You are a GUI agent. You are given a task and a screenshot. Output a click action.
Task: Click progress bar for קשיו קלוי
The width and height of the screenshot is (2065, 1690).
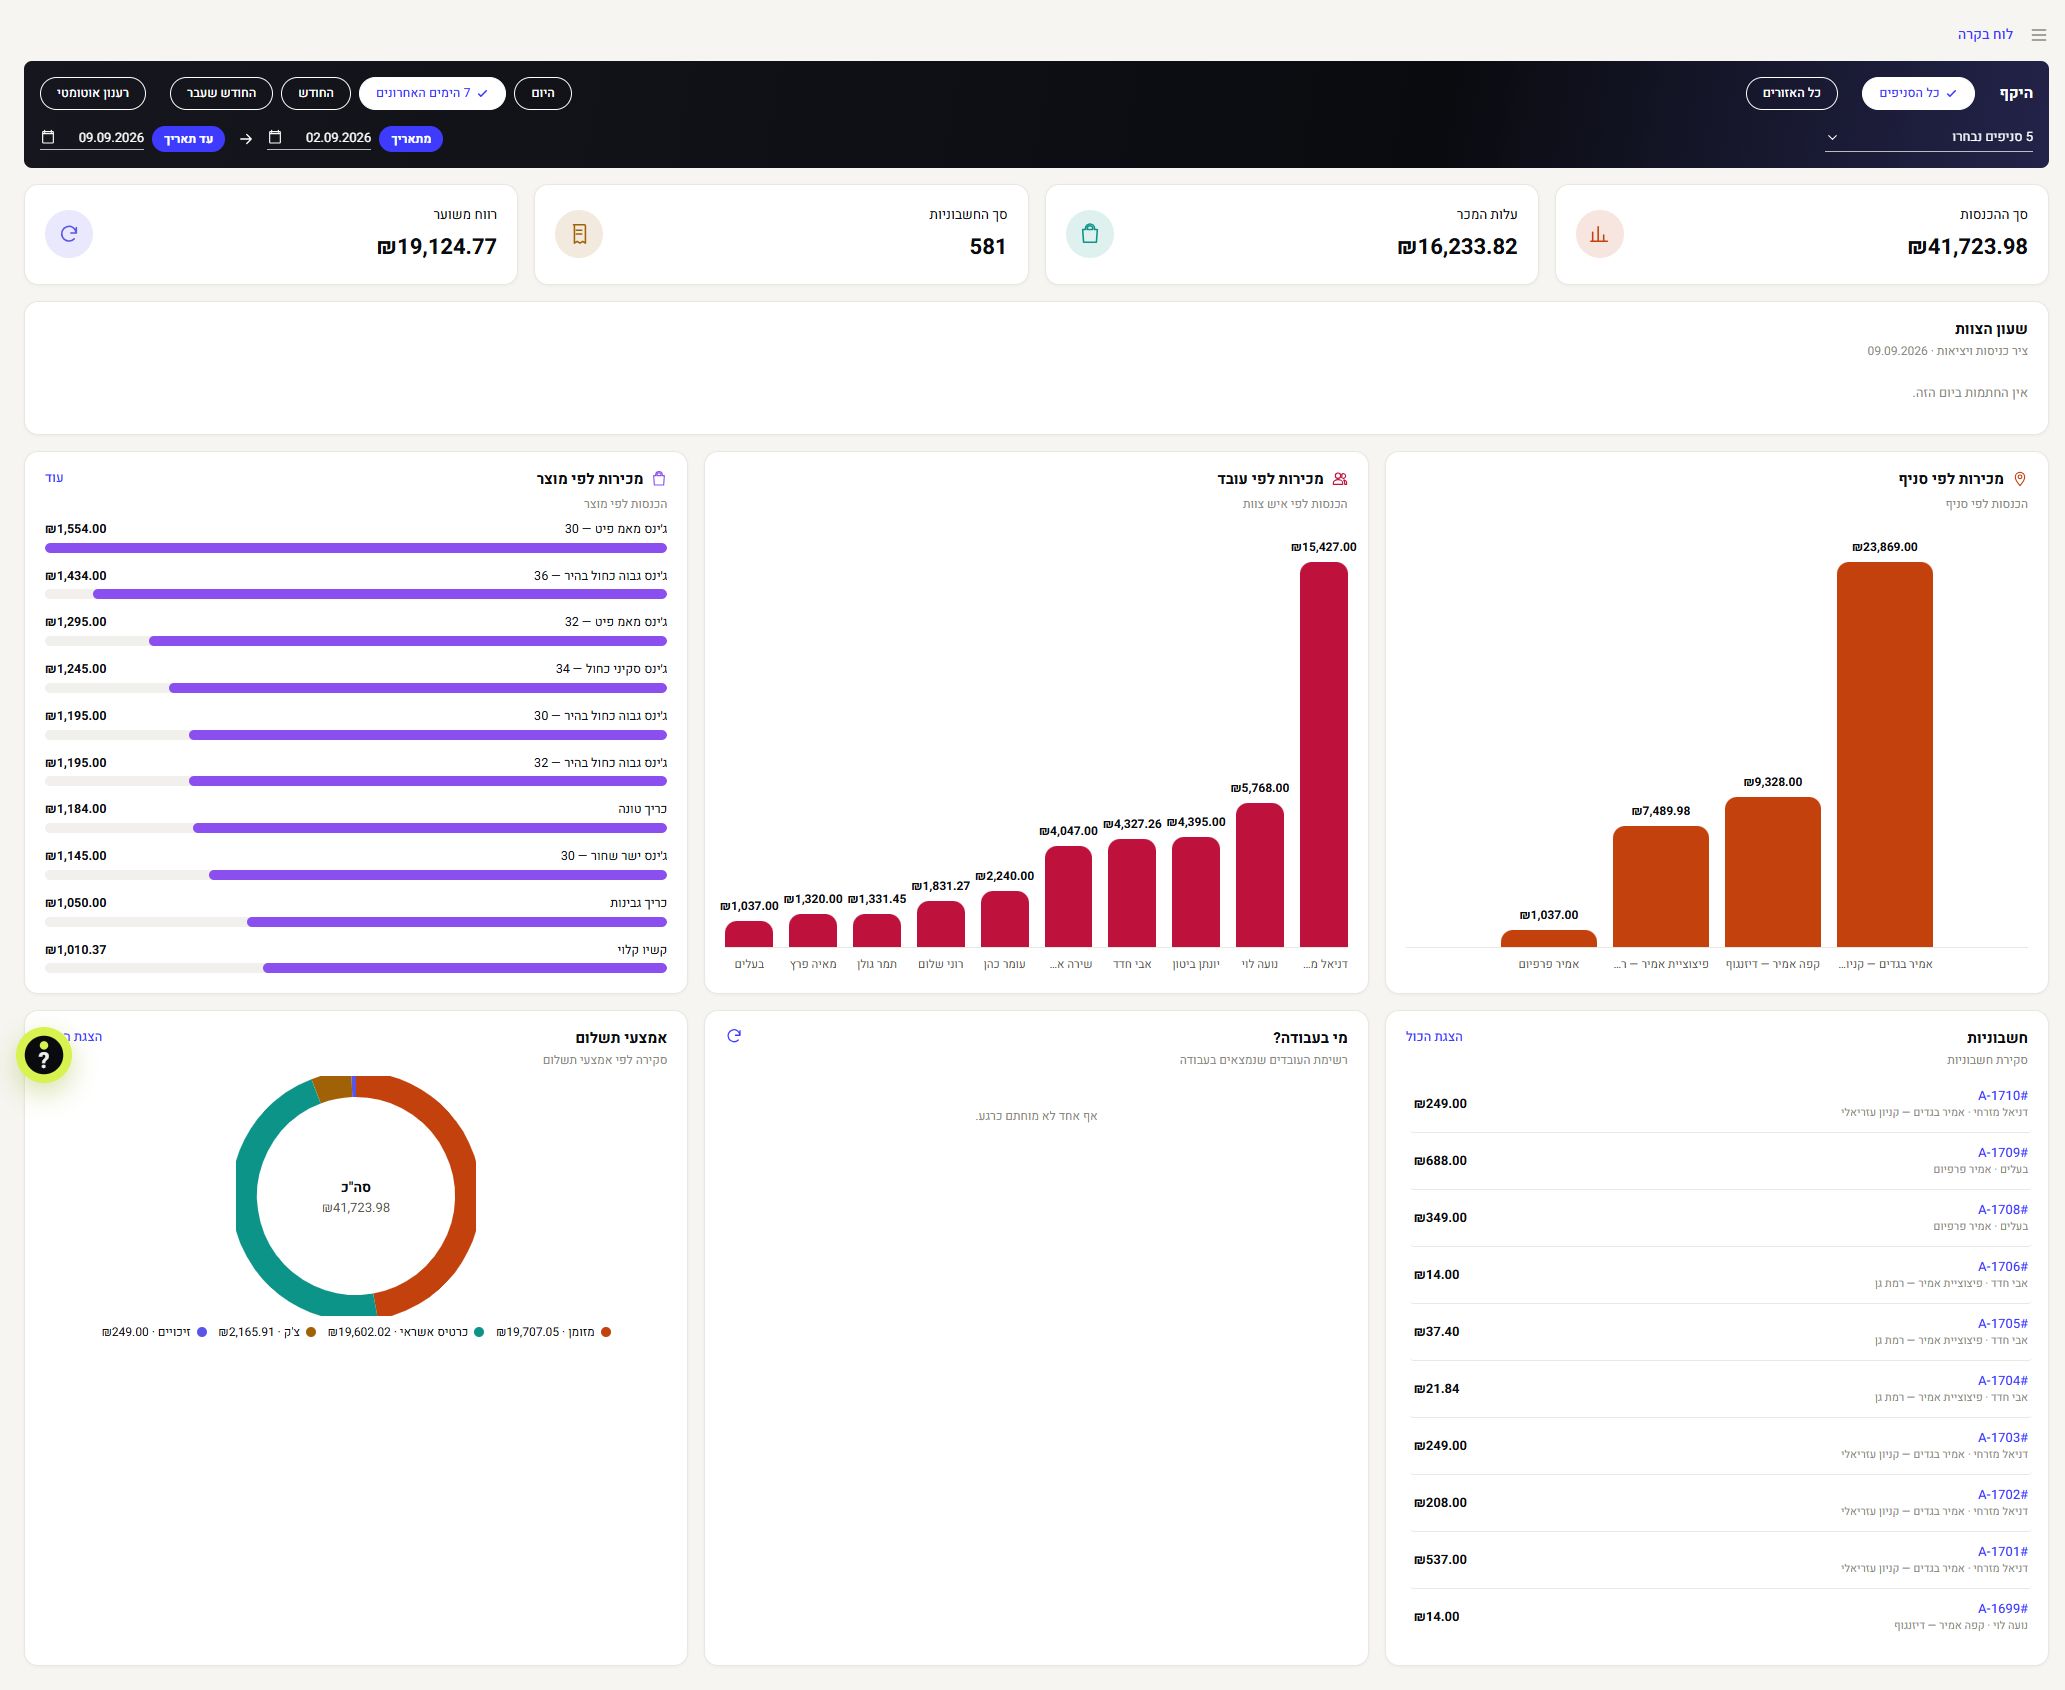356,968
